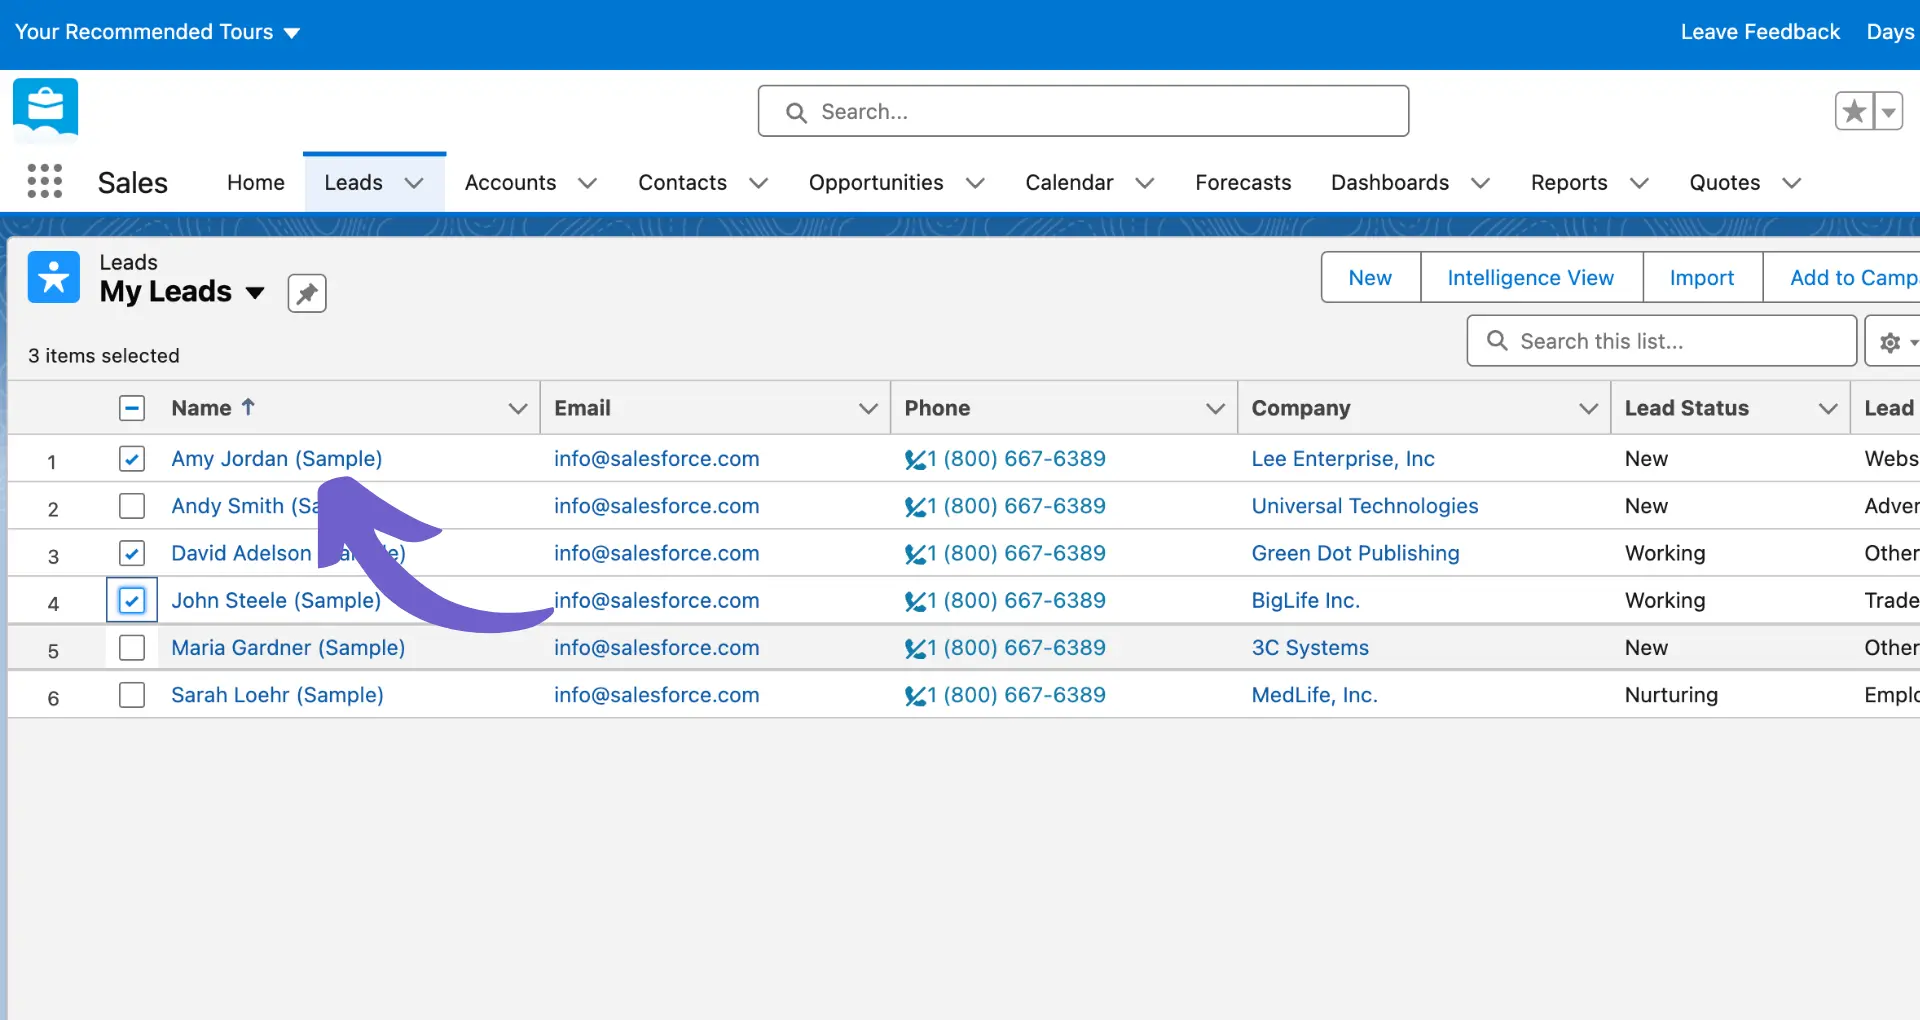
Task: Switch to the Dashboards tab
Action: pyautogui.click(x=1390, y=182)
